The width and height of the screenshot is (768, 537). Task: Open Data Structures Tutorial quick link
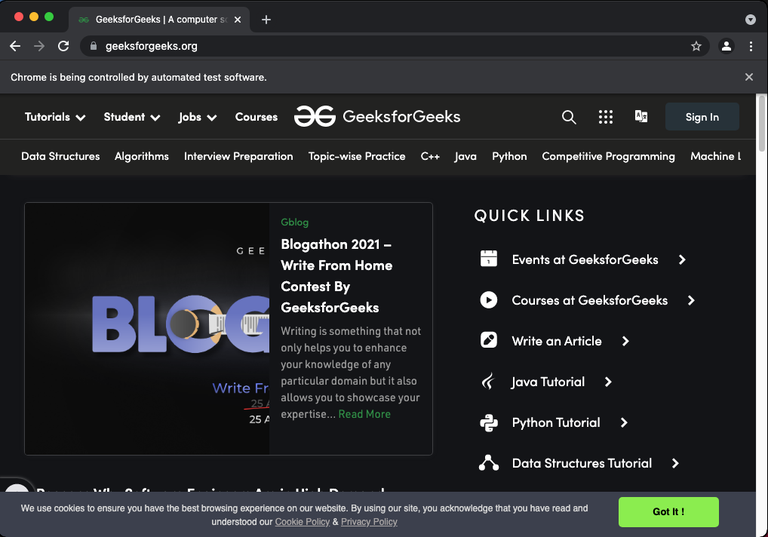[582, 463]
